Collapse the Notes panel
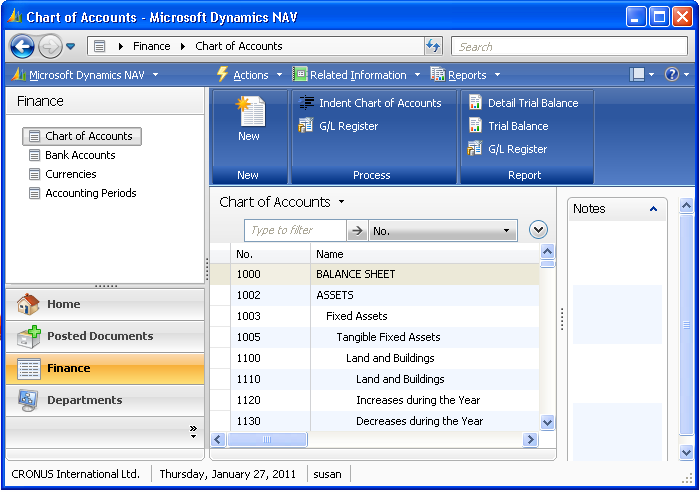 point(653,209)
